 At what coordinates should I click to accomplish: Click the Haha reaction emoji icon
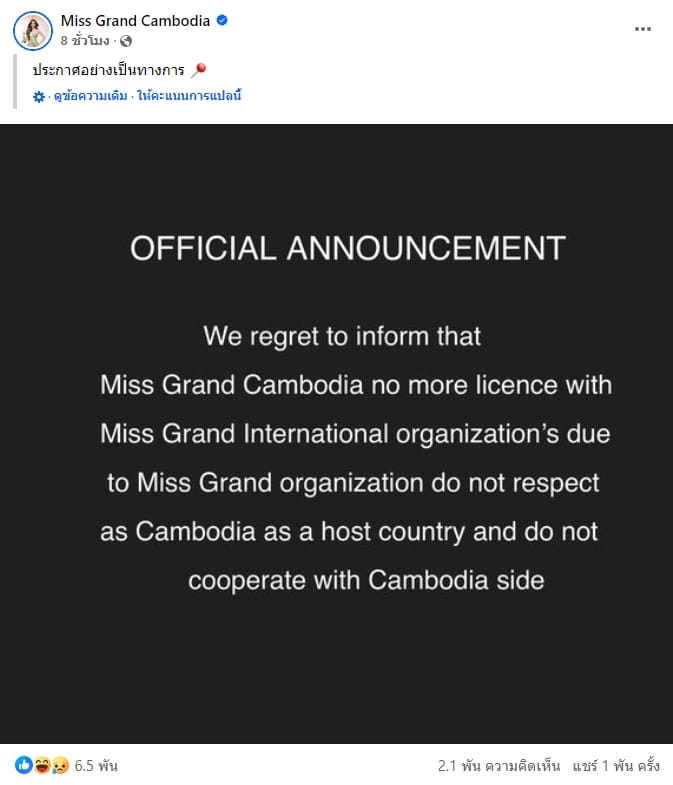[41, 766]
